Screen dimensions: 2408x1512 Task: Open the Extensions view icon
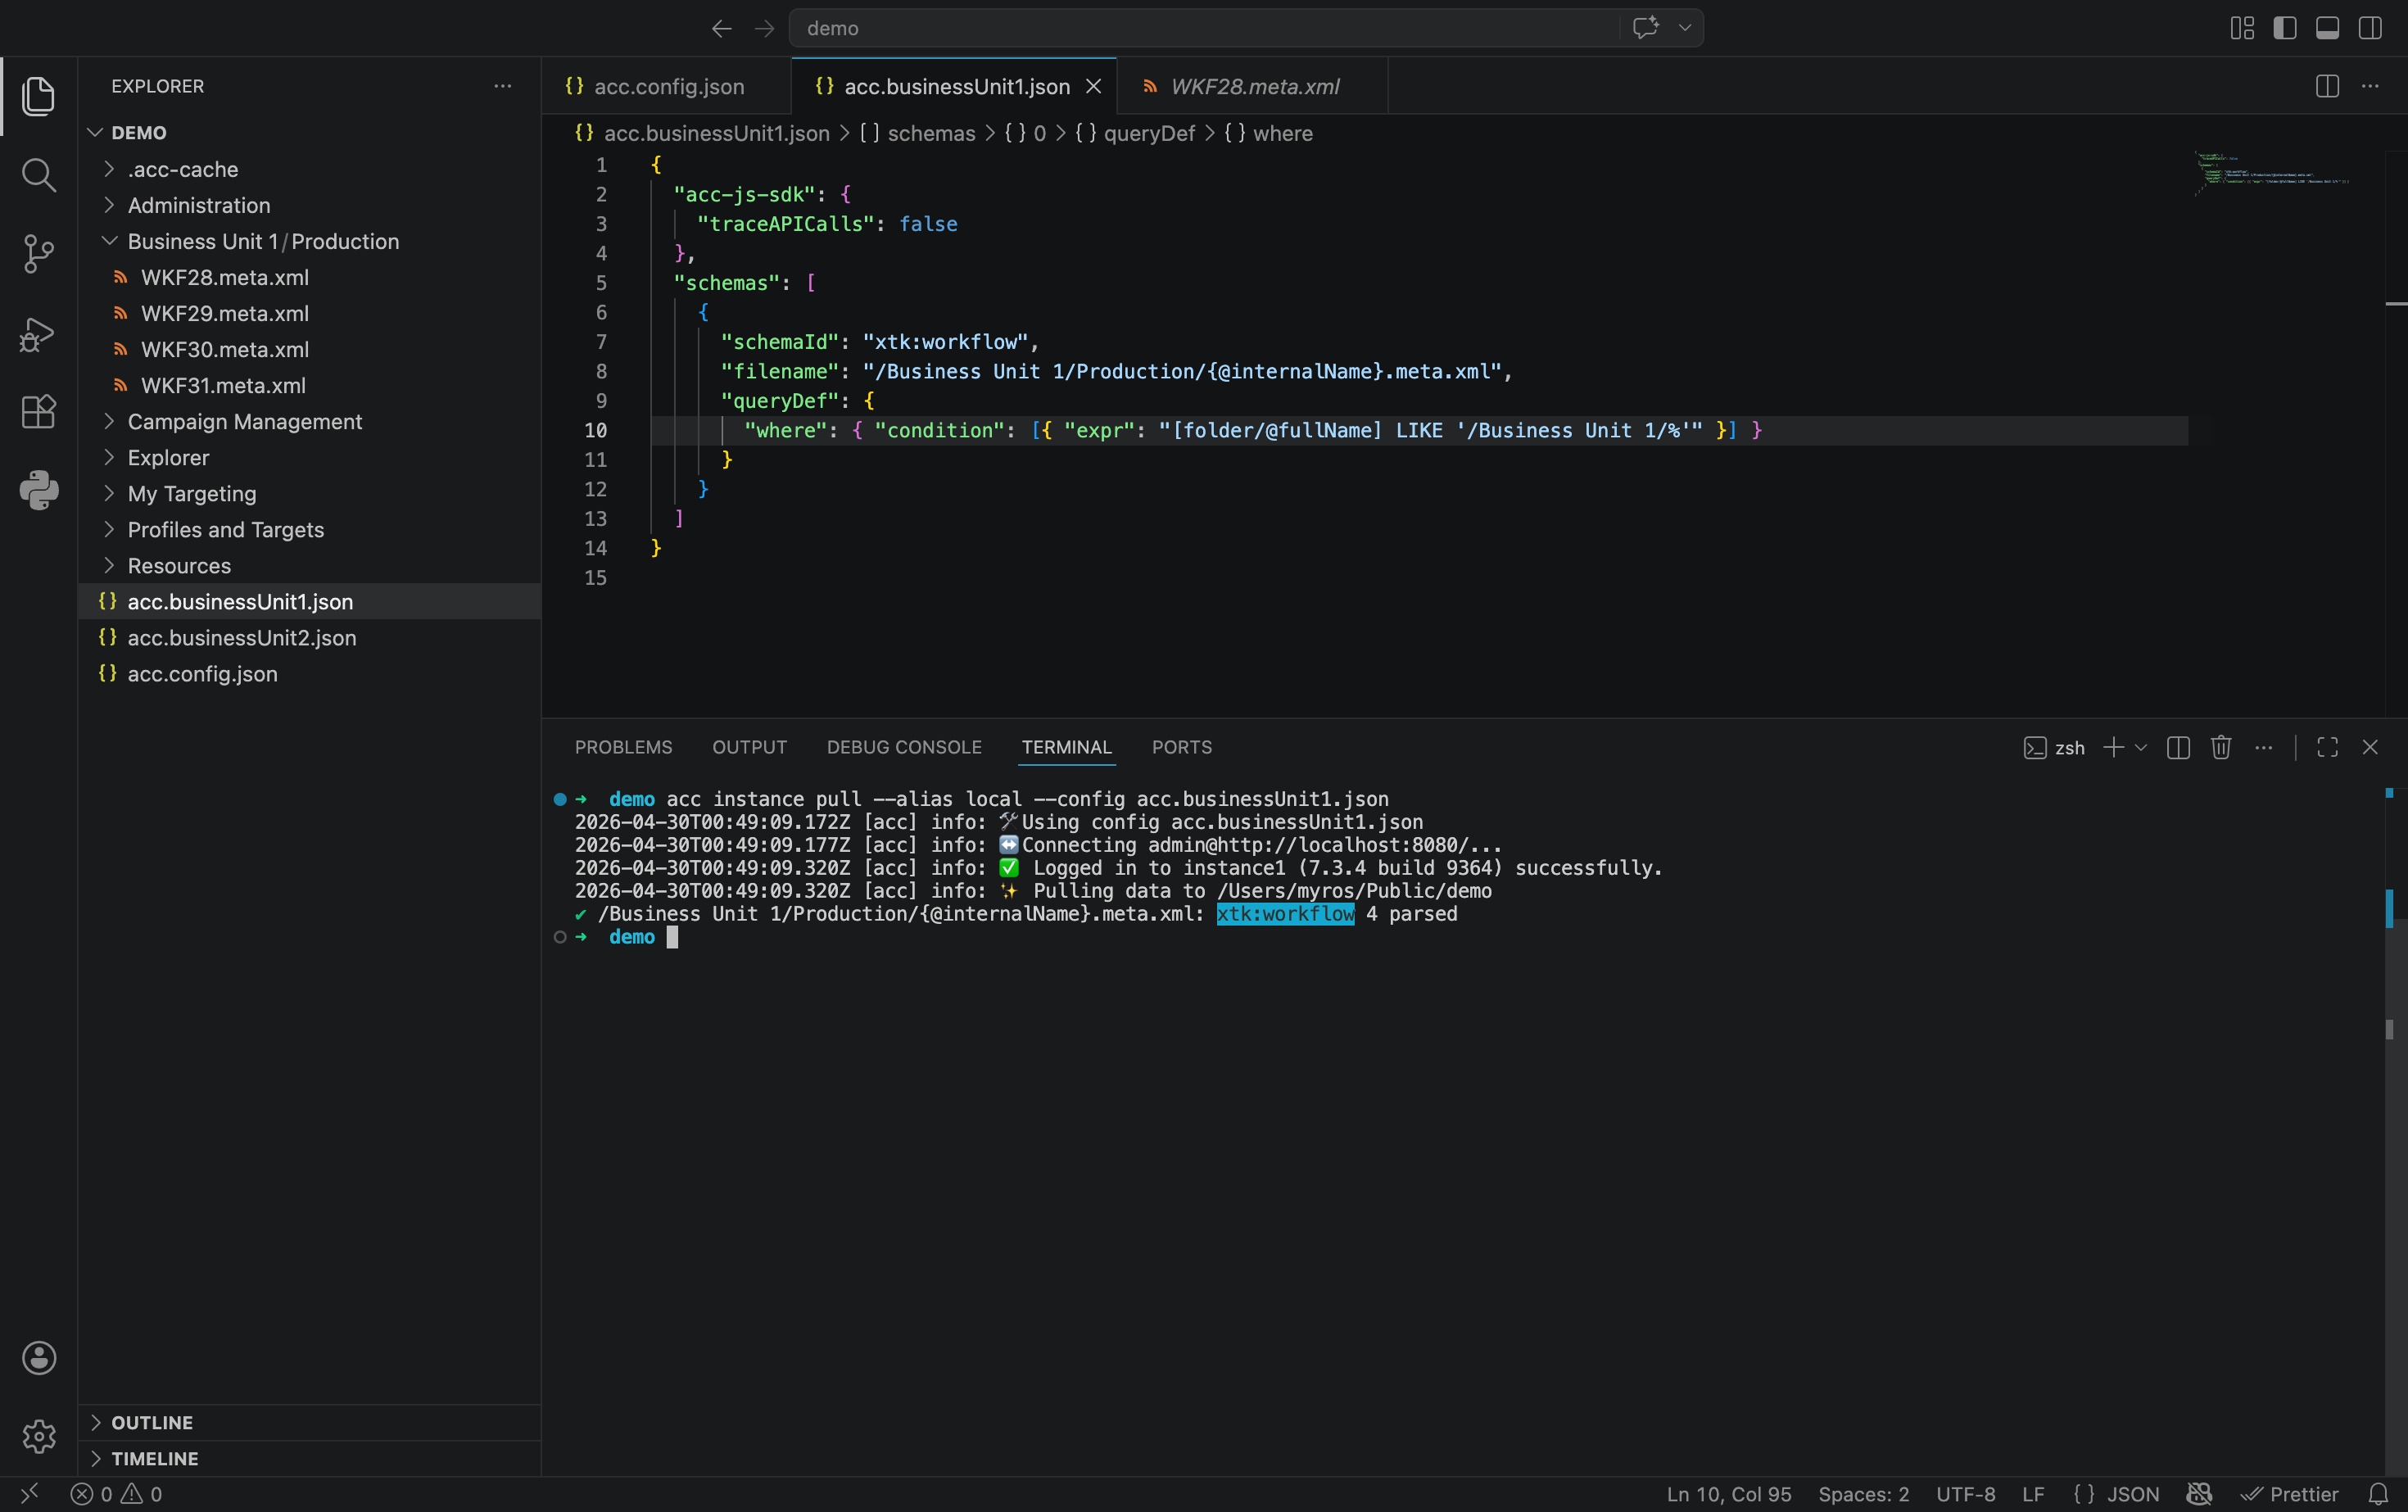(38, 411)
